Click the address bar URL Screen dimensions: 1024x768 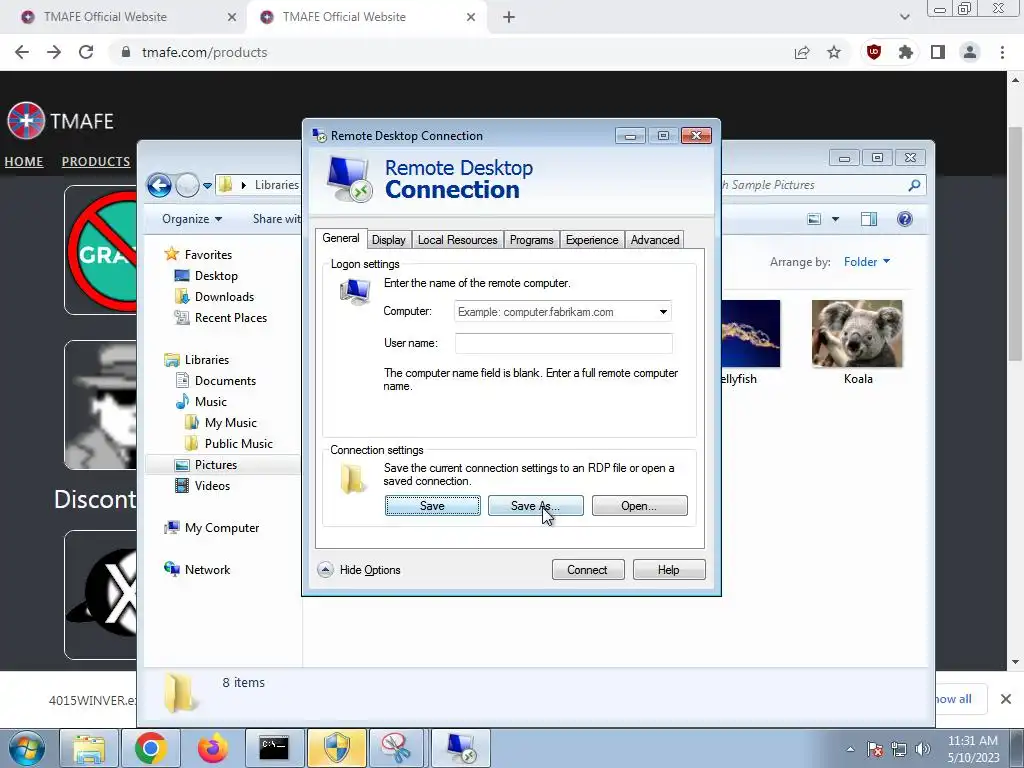tap(204, 52)
